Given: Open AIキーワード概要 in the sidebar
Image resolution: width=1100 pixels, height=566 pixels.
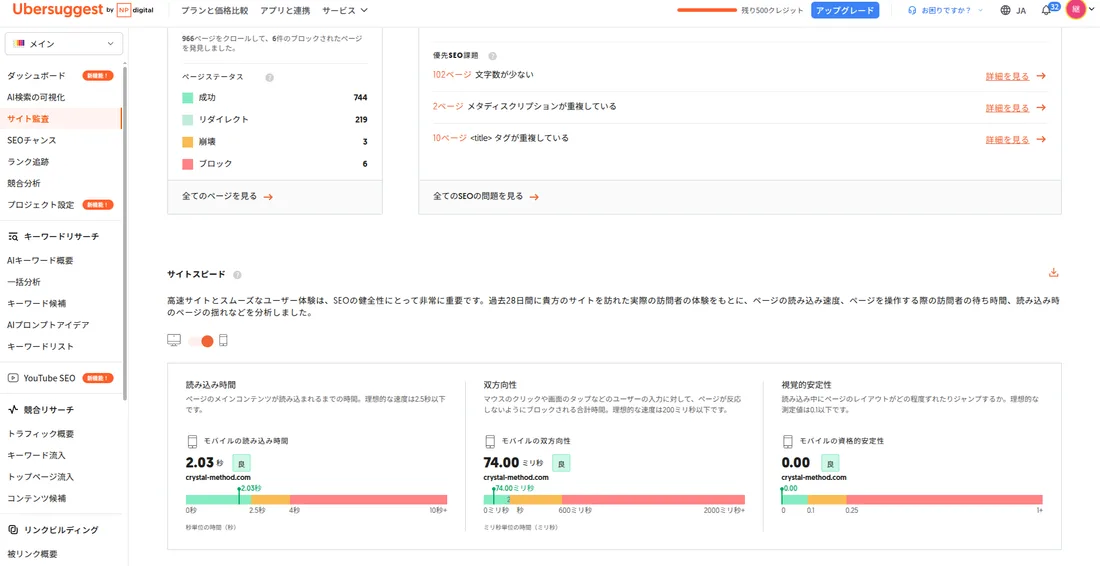Looking at the screenshot, I should tap(40, 260).
